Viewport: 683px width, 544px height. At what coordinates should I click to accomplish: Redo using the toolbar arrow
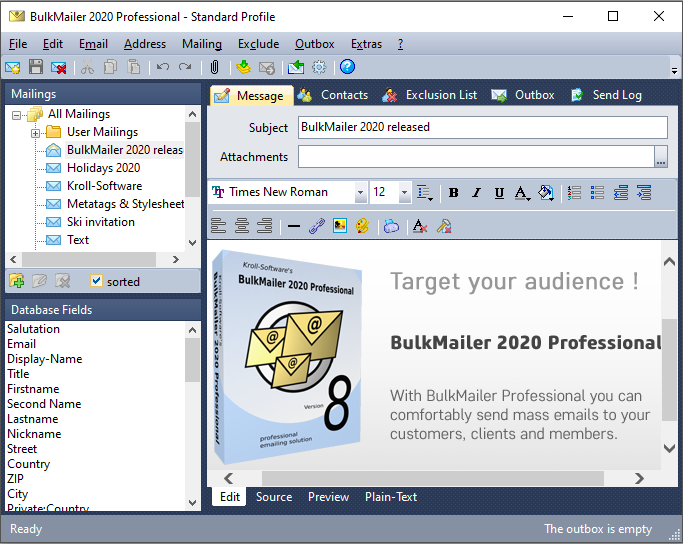[185, 67]
